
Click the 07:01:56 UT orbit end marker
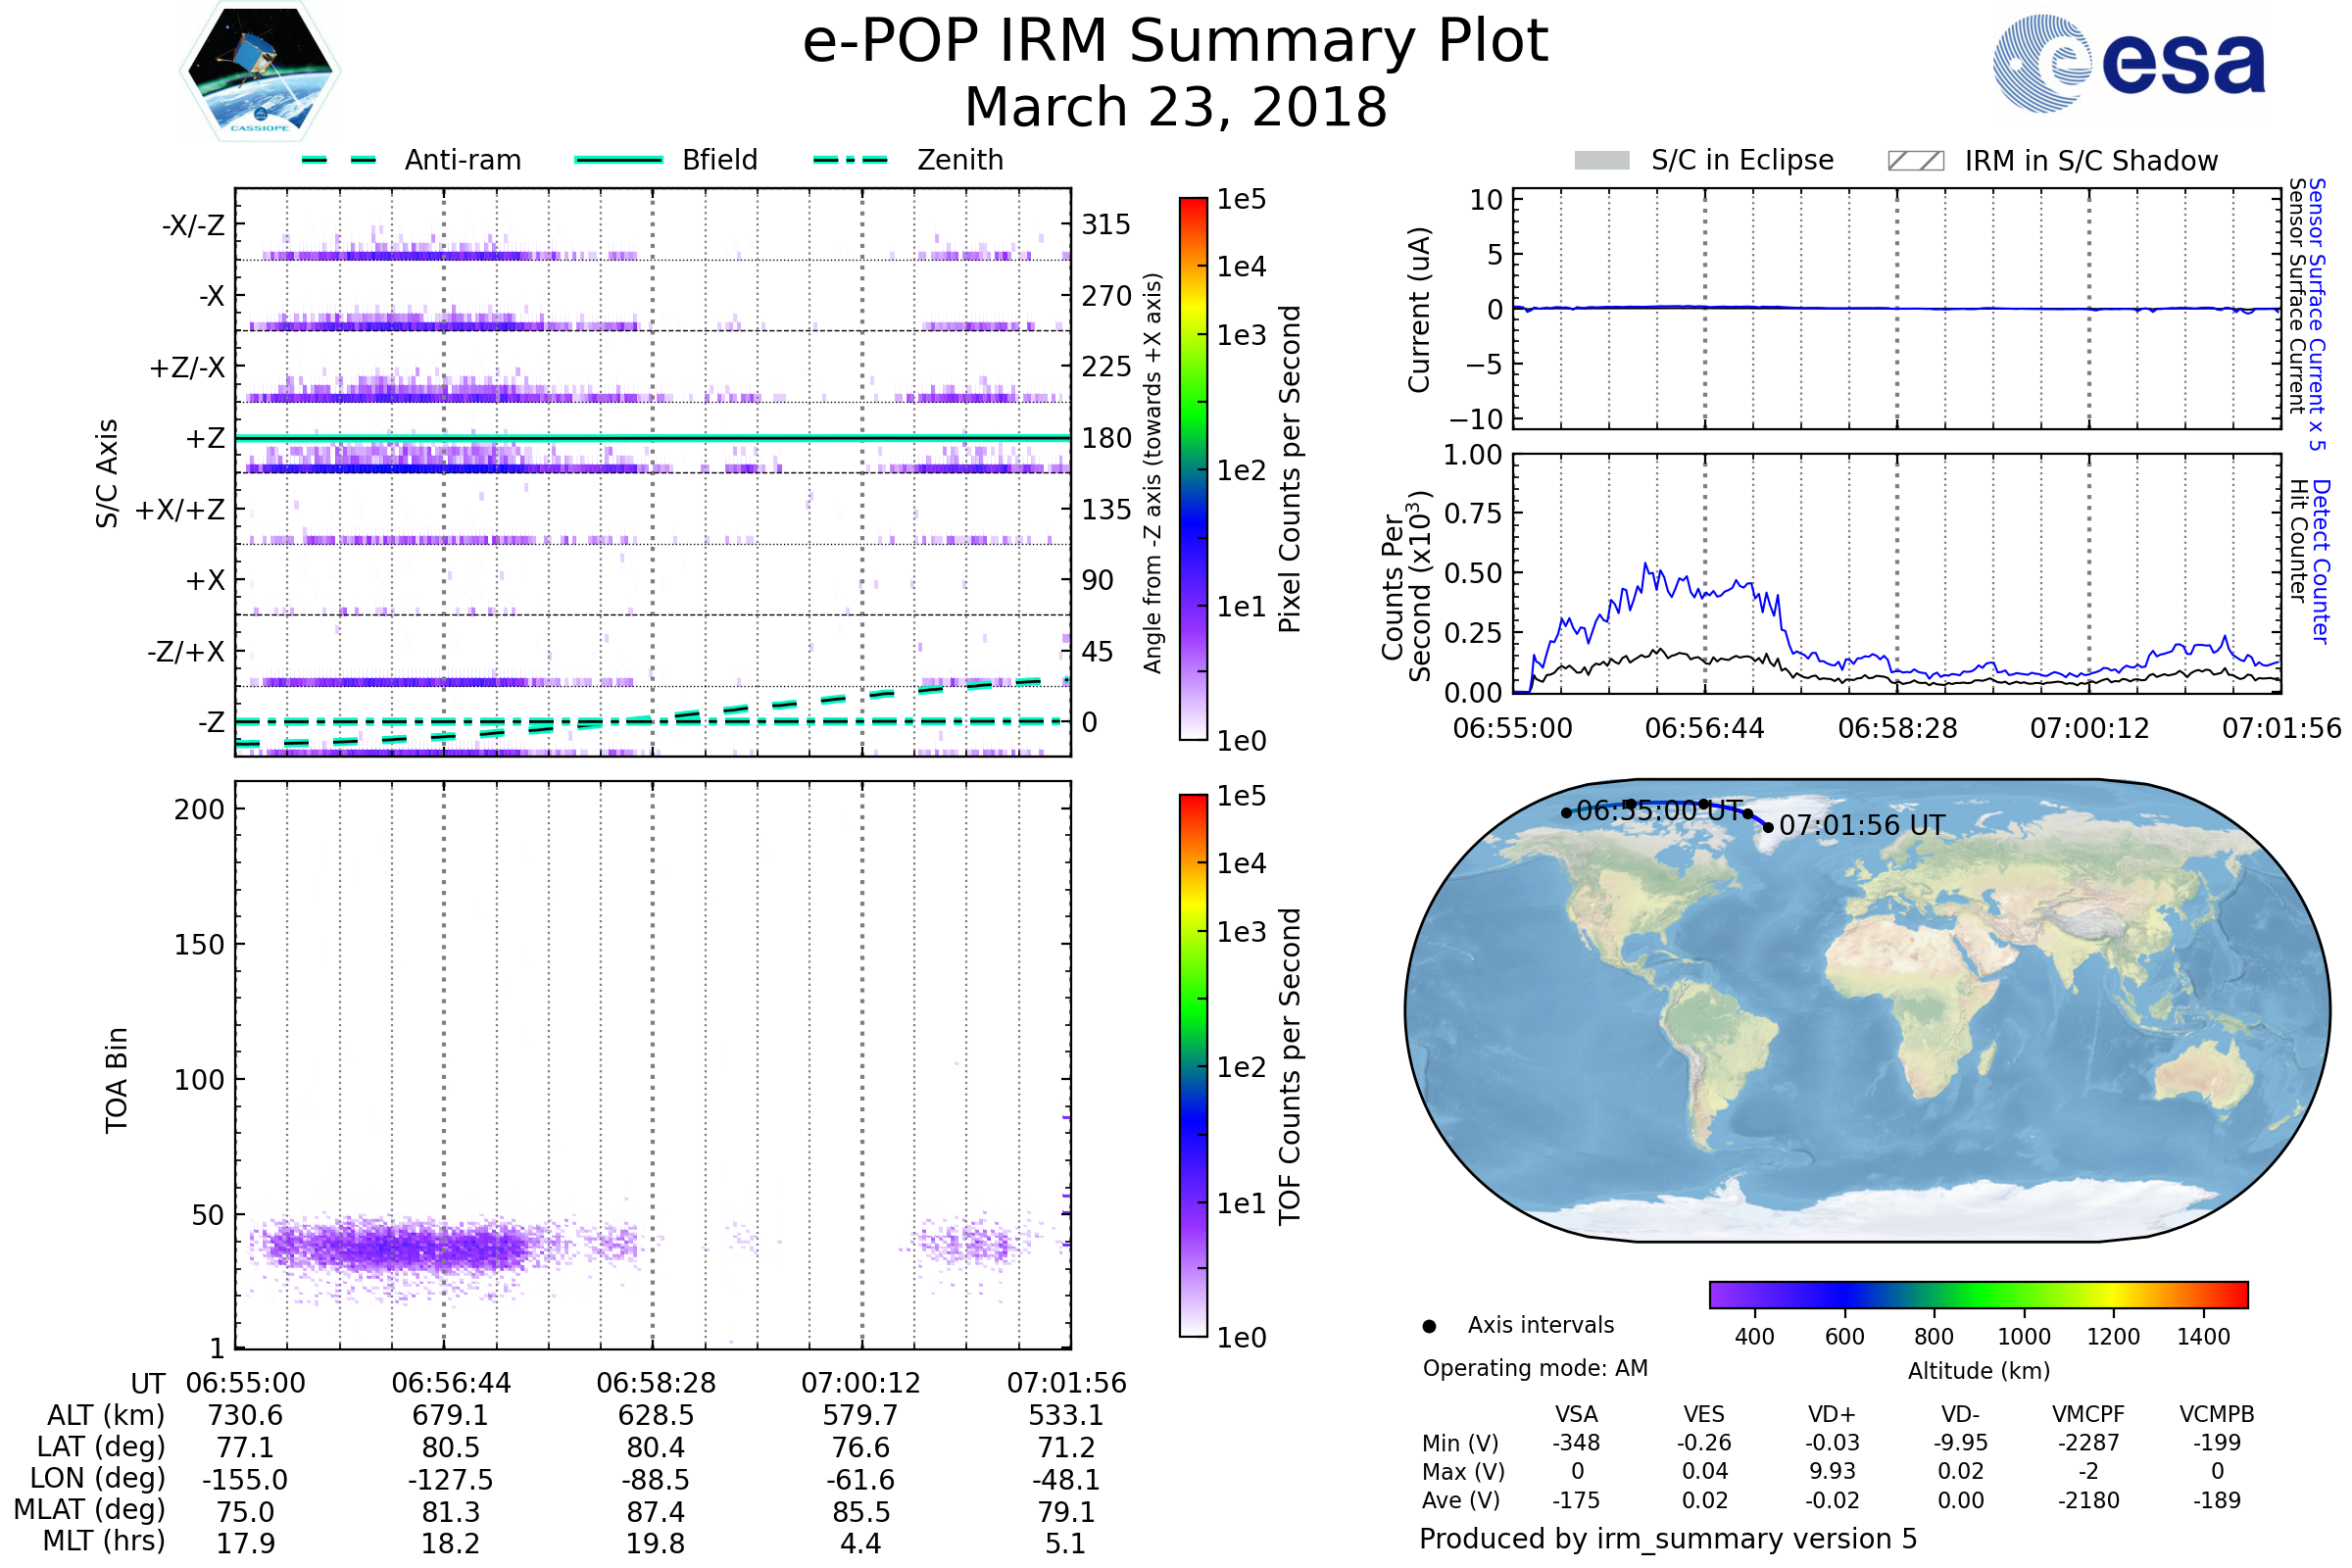(x=1768, y=827)
